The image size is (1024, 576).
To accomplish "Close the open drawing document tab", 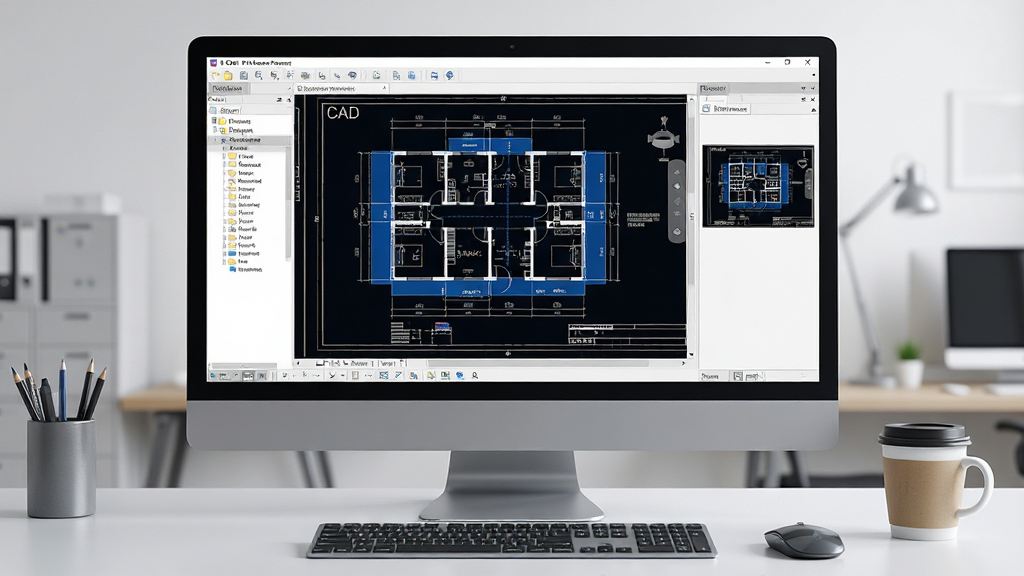I will tap(384, 88).
